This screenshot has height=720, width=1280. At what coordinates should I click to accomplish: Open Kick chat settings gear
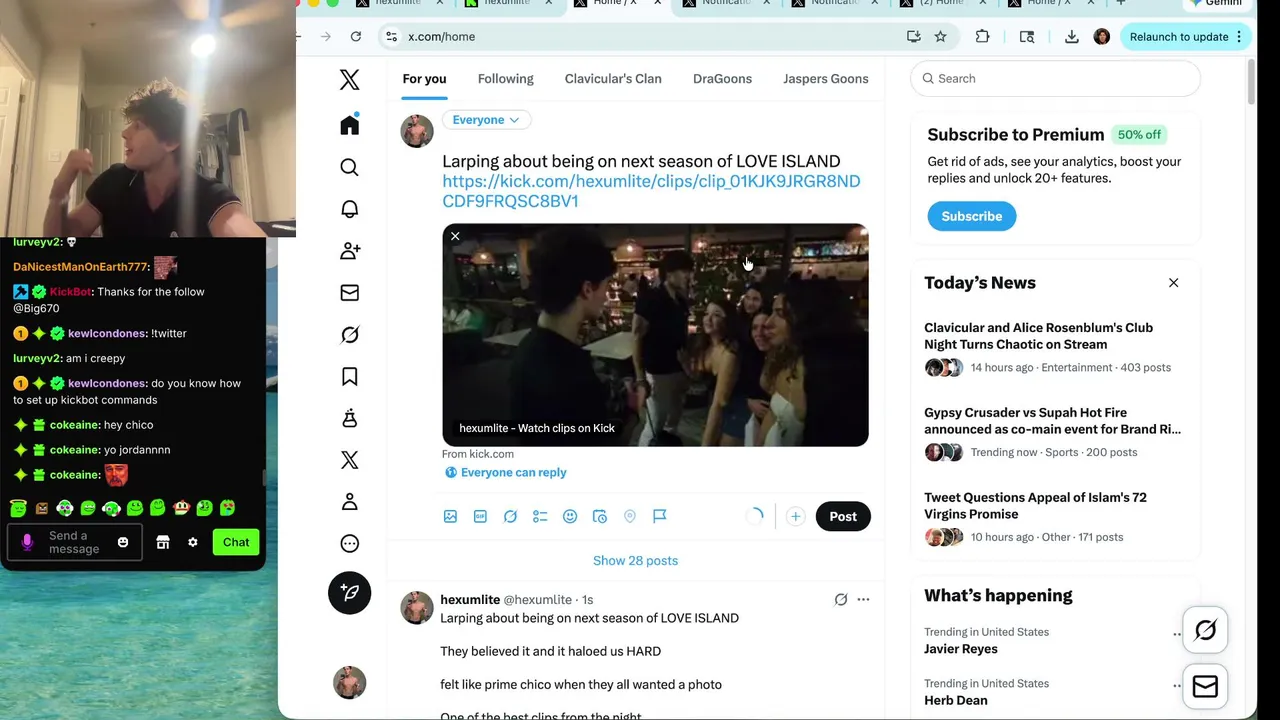pyautogui.click(x=193, y=542)
